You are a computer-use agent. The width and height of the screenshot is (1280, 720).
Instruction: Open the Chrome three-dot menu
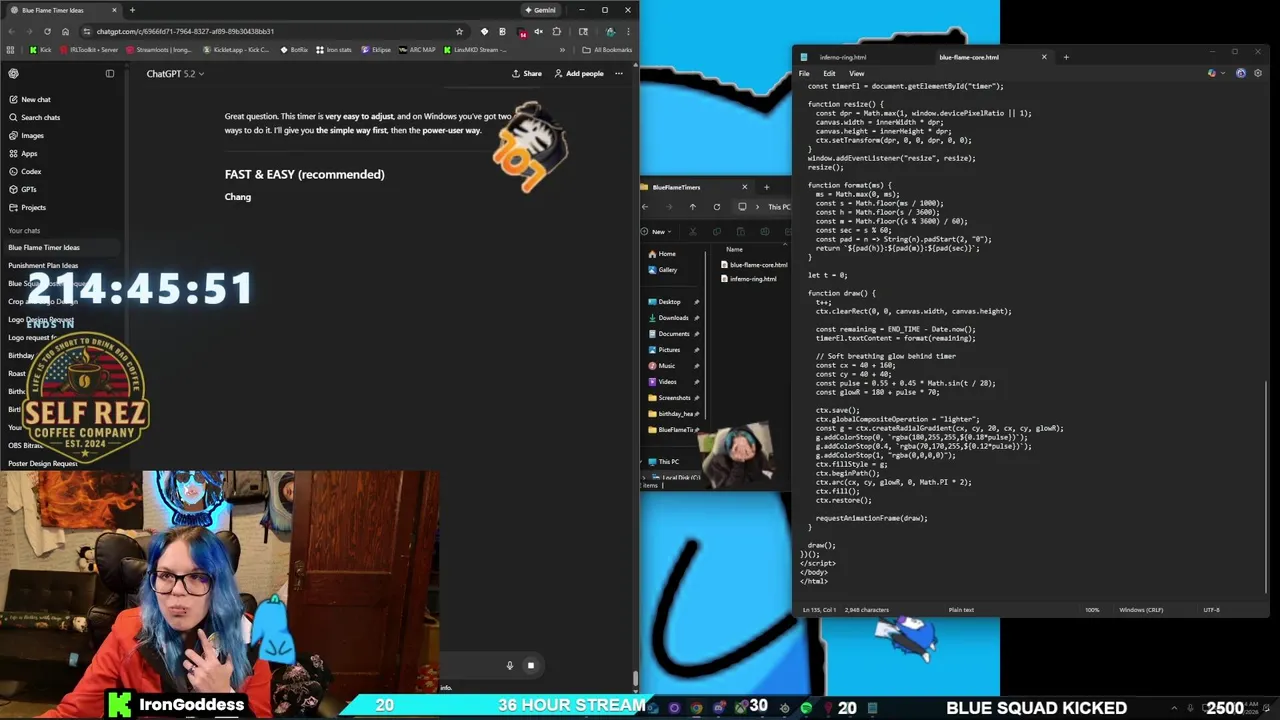point(628,31)
